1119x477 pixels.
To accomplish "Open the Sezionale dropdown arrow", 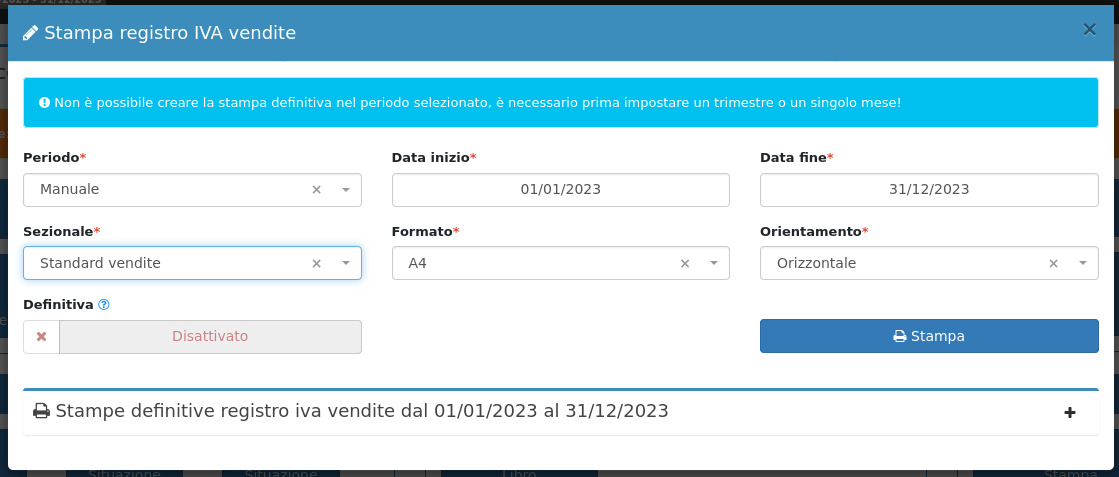I will 345,264.
